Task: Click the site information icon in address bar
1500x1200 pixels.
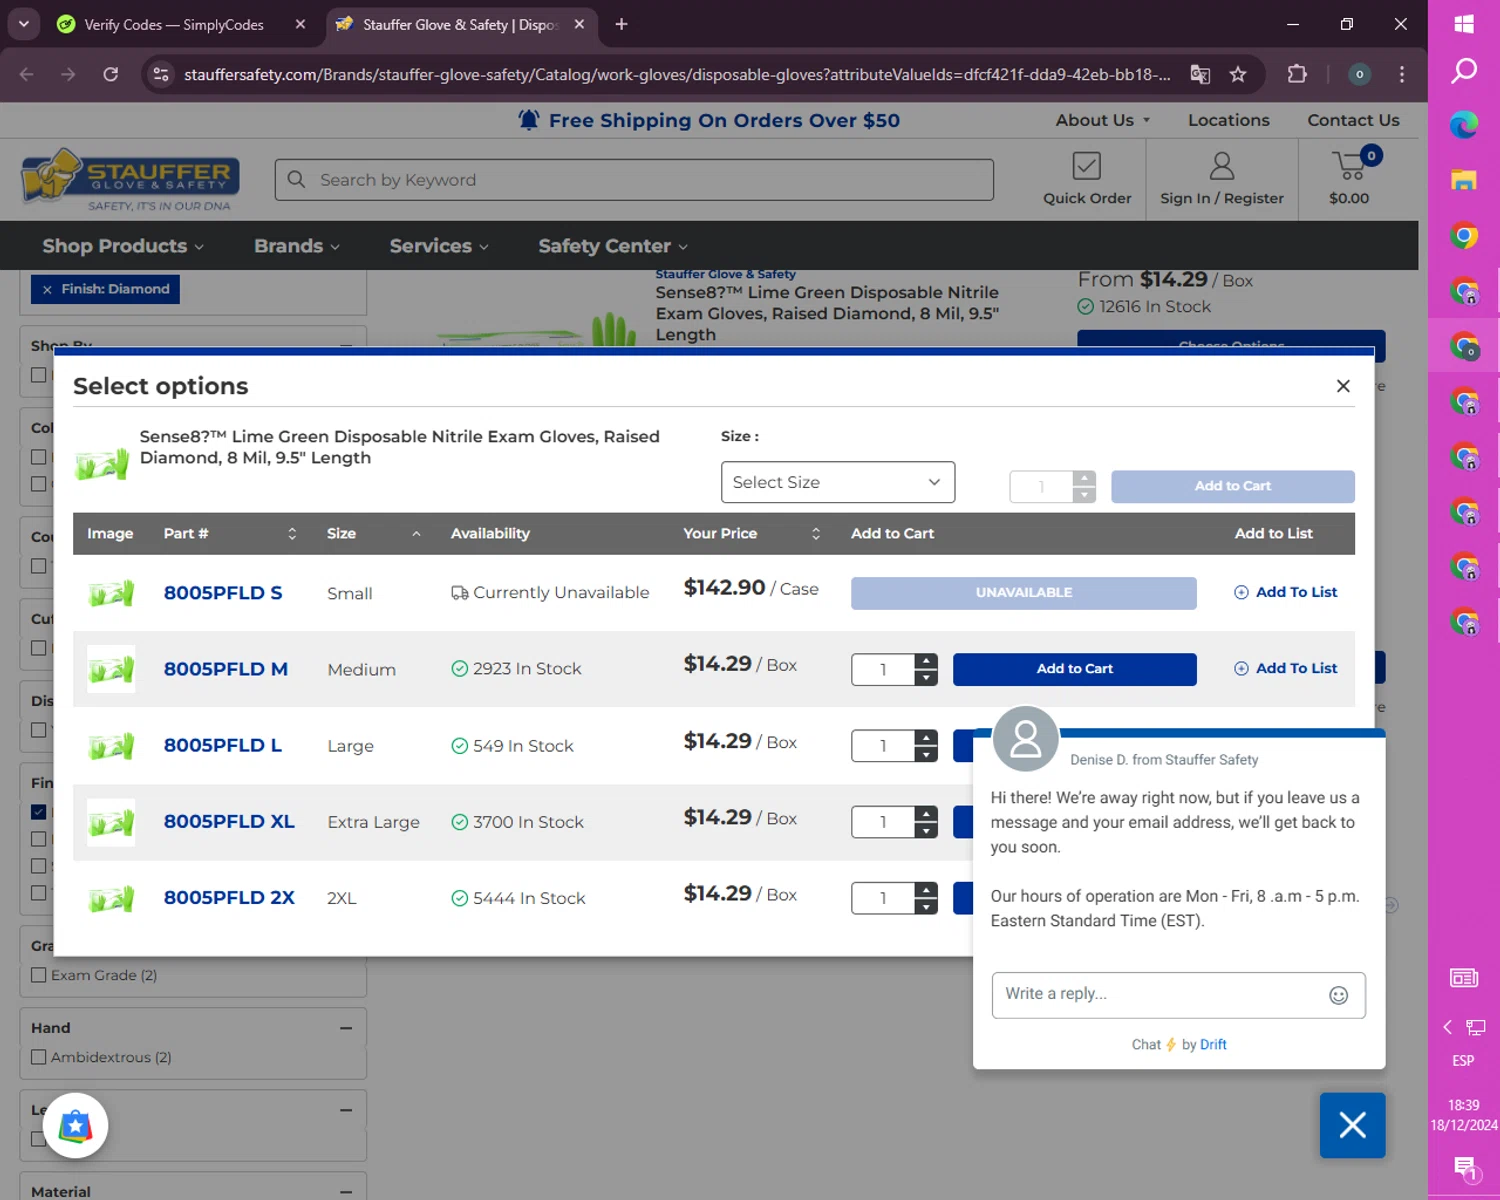Action: [160, 74]
